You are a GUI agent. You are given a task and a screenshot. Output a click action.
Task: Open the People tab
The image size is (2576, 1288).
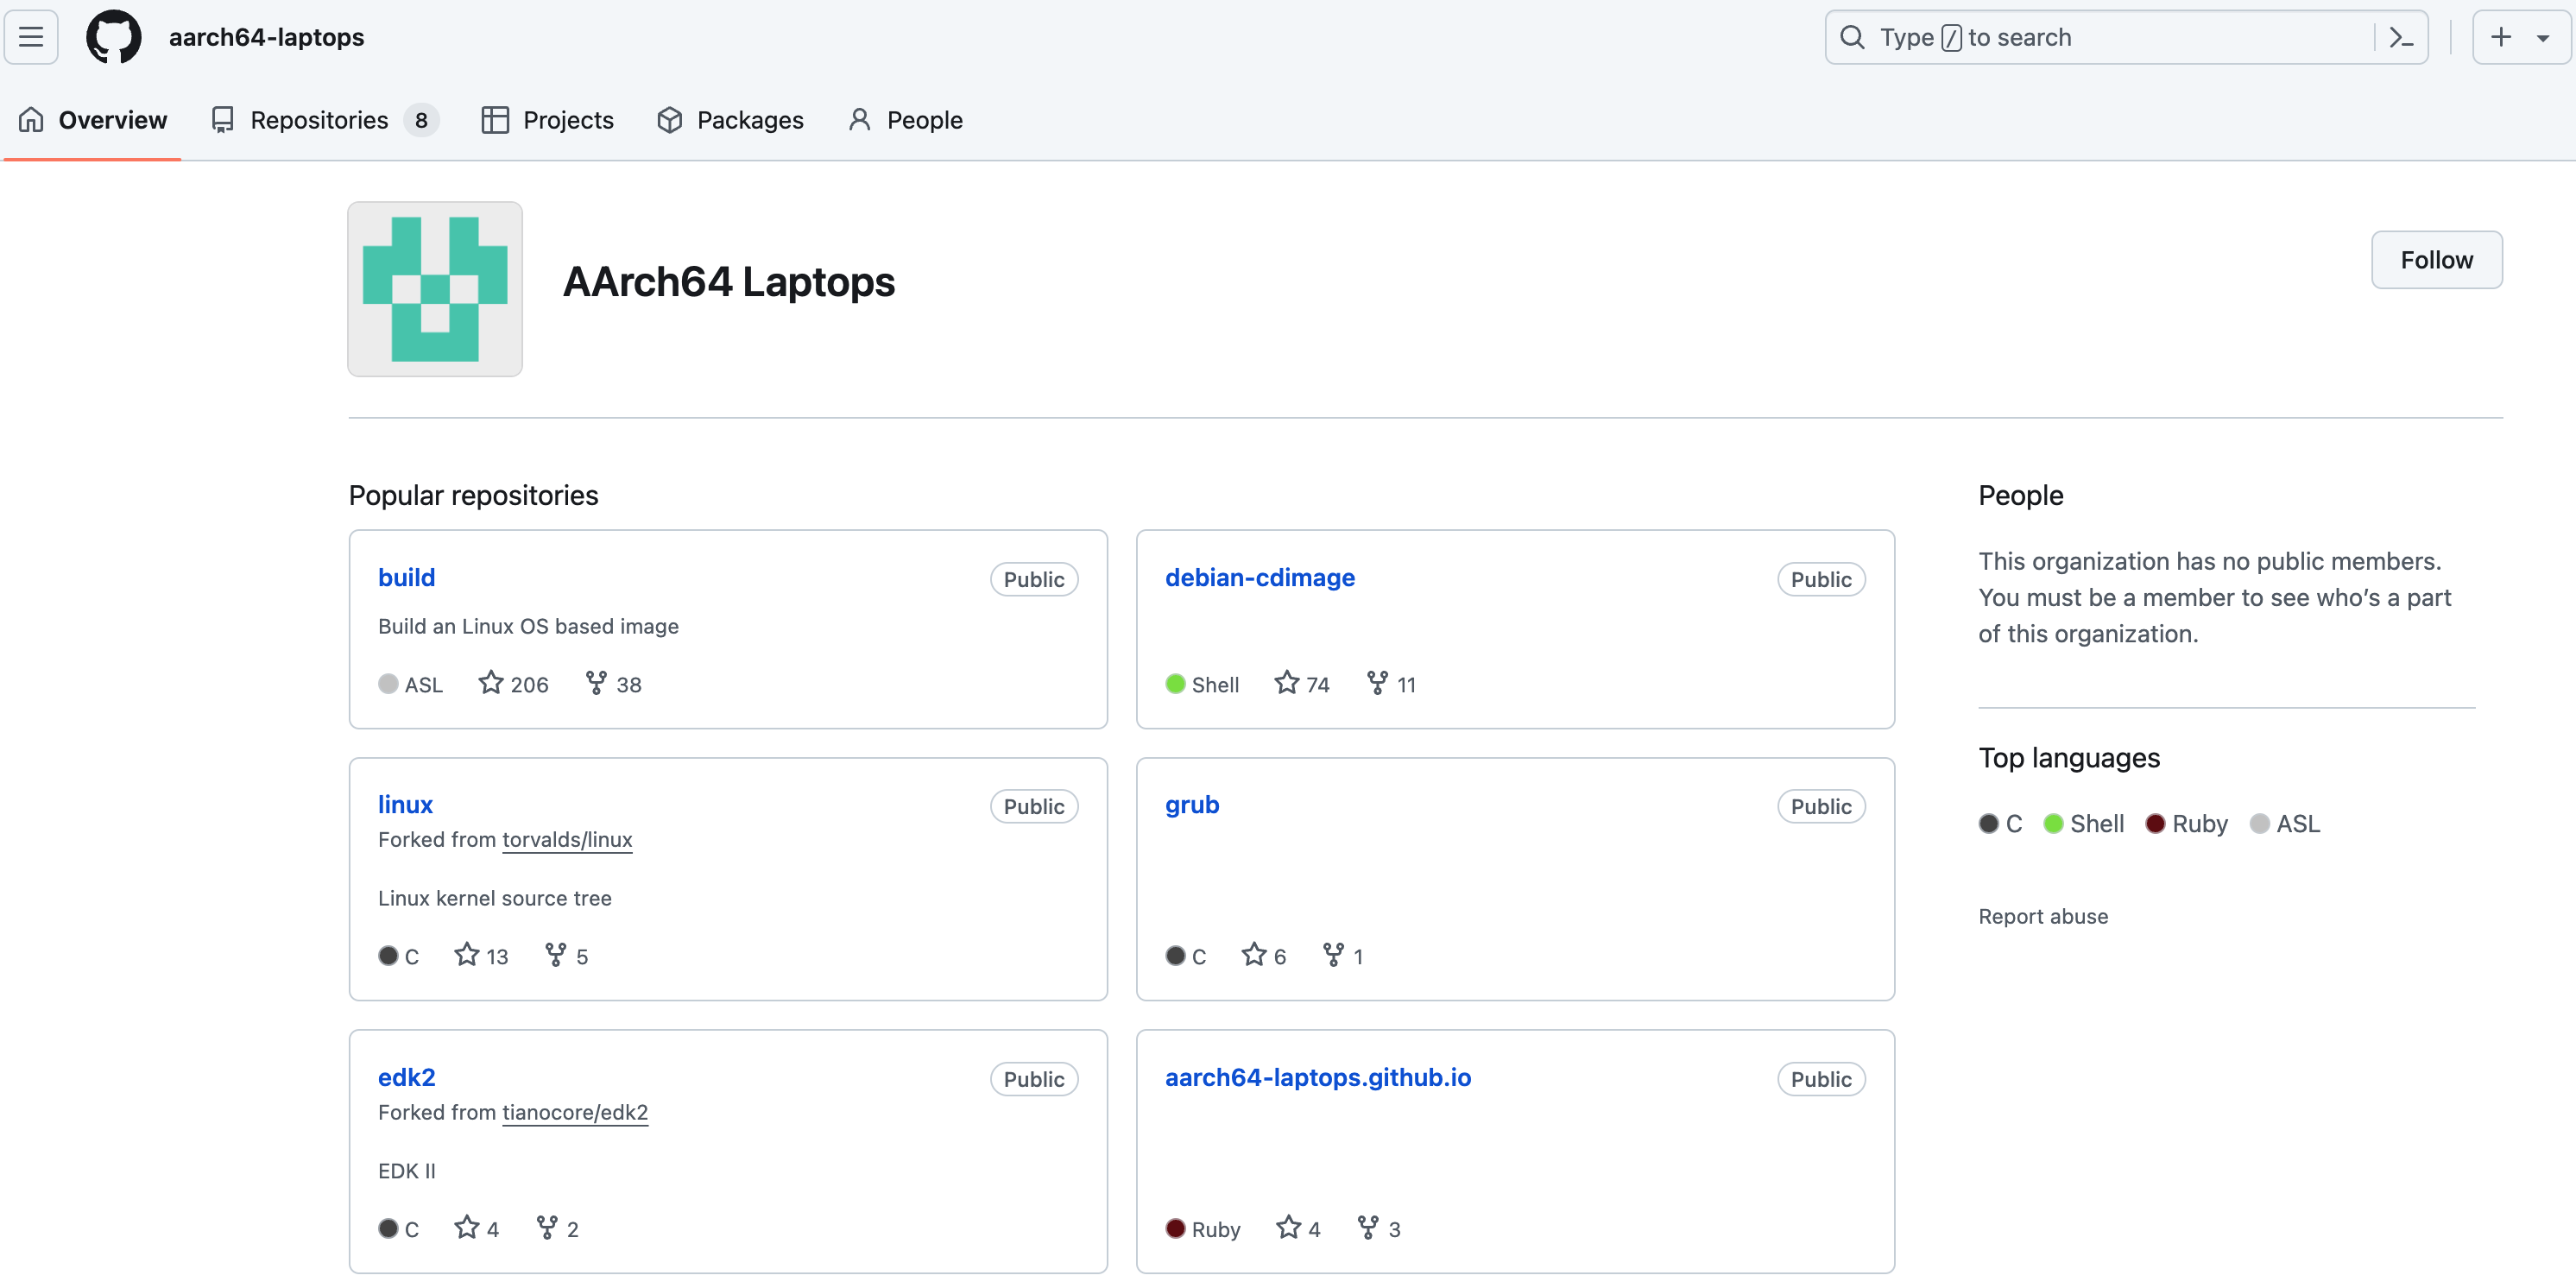coord(905,120)
